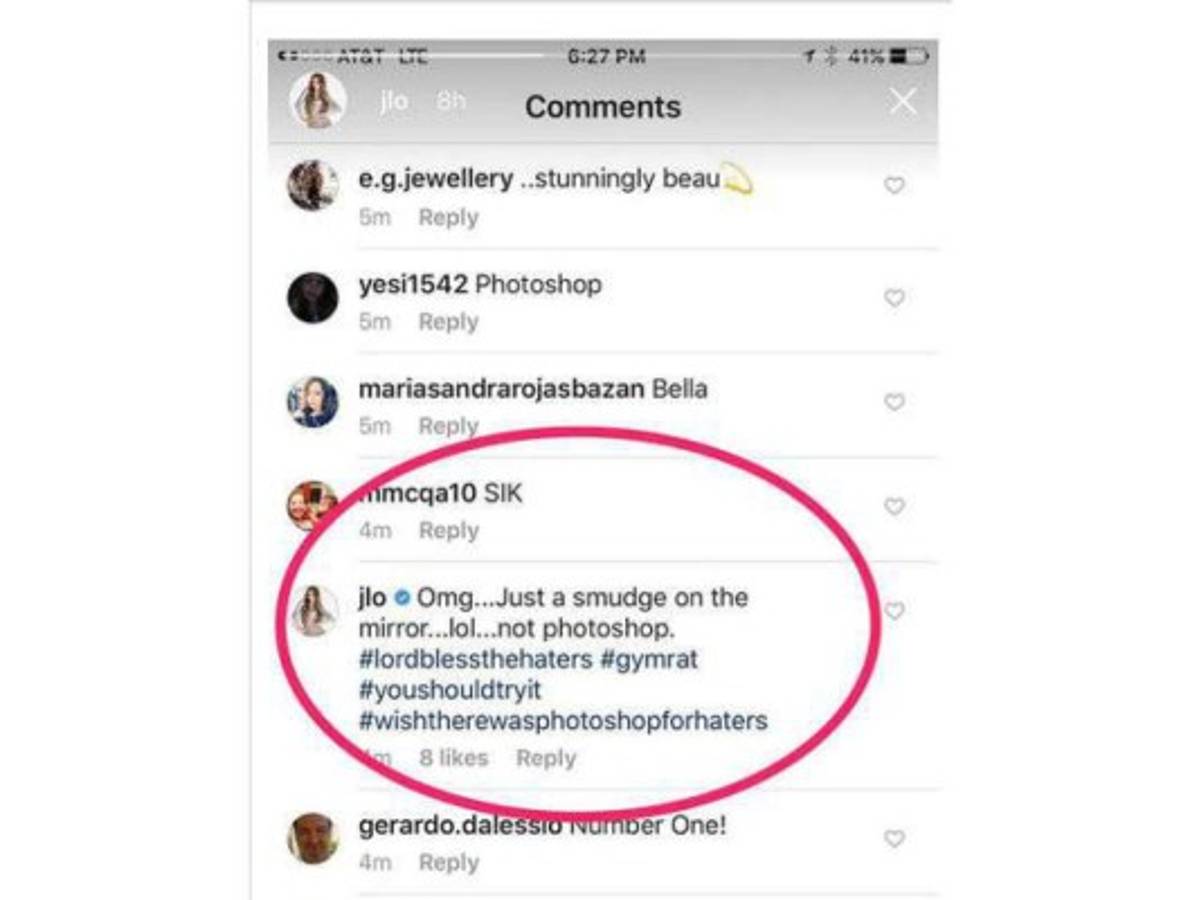Image resolution: width=1199 pixels, height=900 pixels.
Task: Open yesi1542's dark profile avatar
Action: (x=313, y=297)
